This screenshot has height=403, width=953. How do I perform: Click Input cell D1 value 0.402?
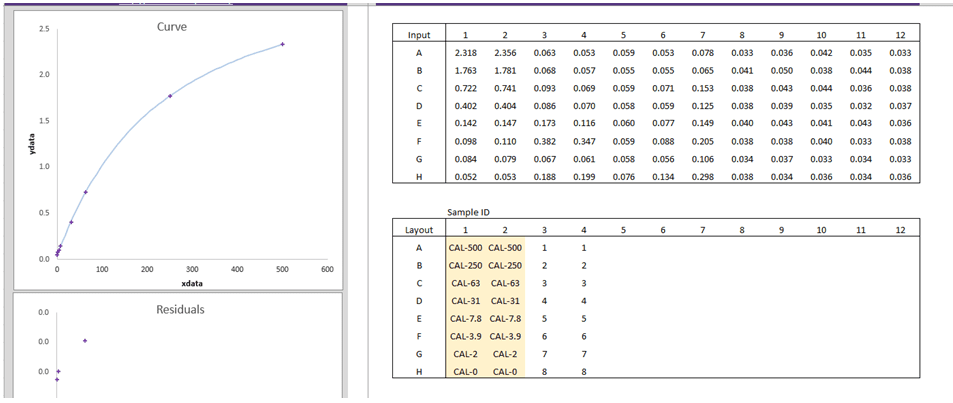coord(465,106)
